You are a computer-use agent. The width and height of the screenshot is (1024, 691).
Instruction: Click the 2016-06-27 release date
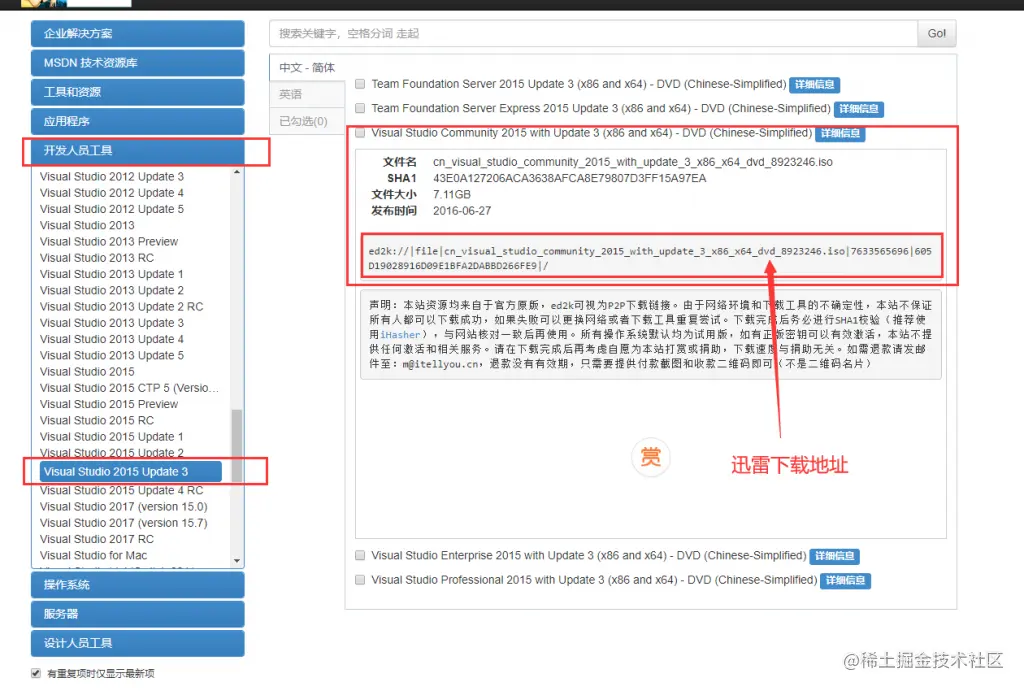tap(462, 211)
